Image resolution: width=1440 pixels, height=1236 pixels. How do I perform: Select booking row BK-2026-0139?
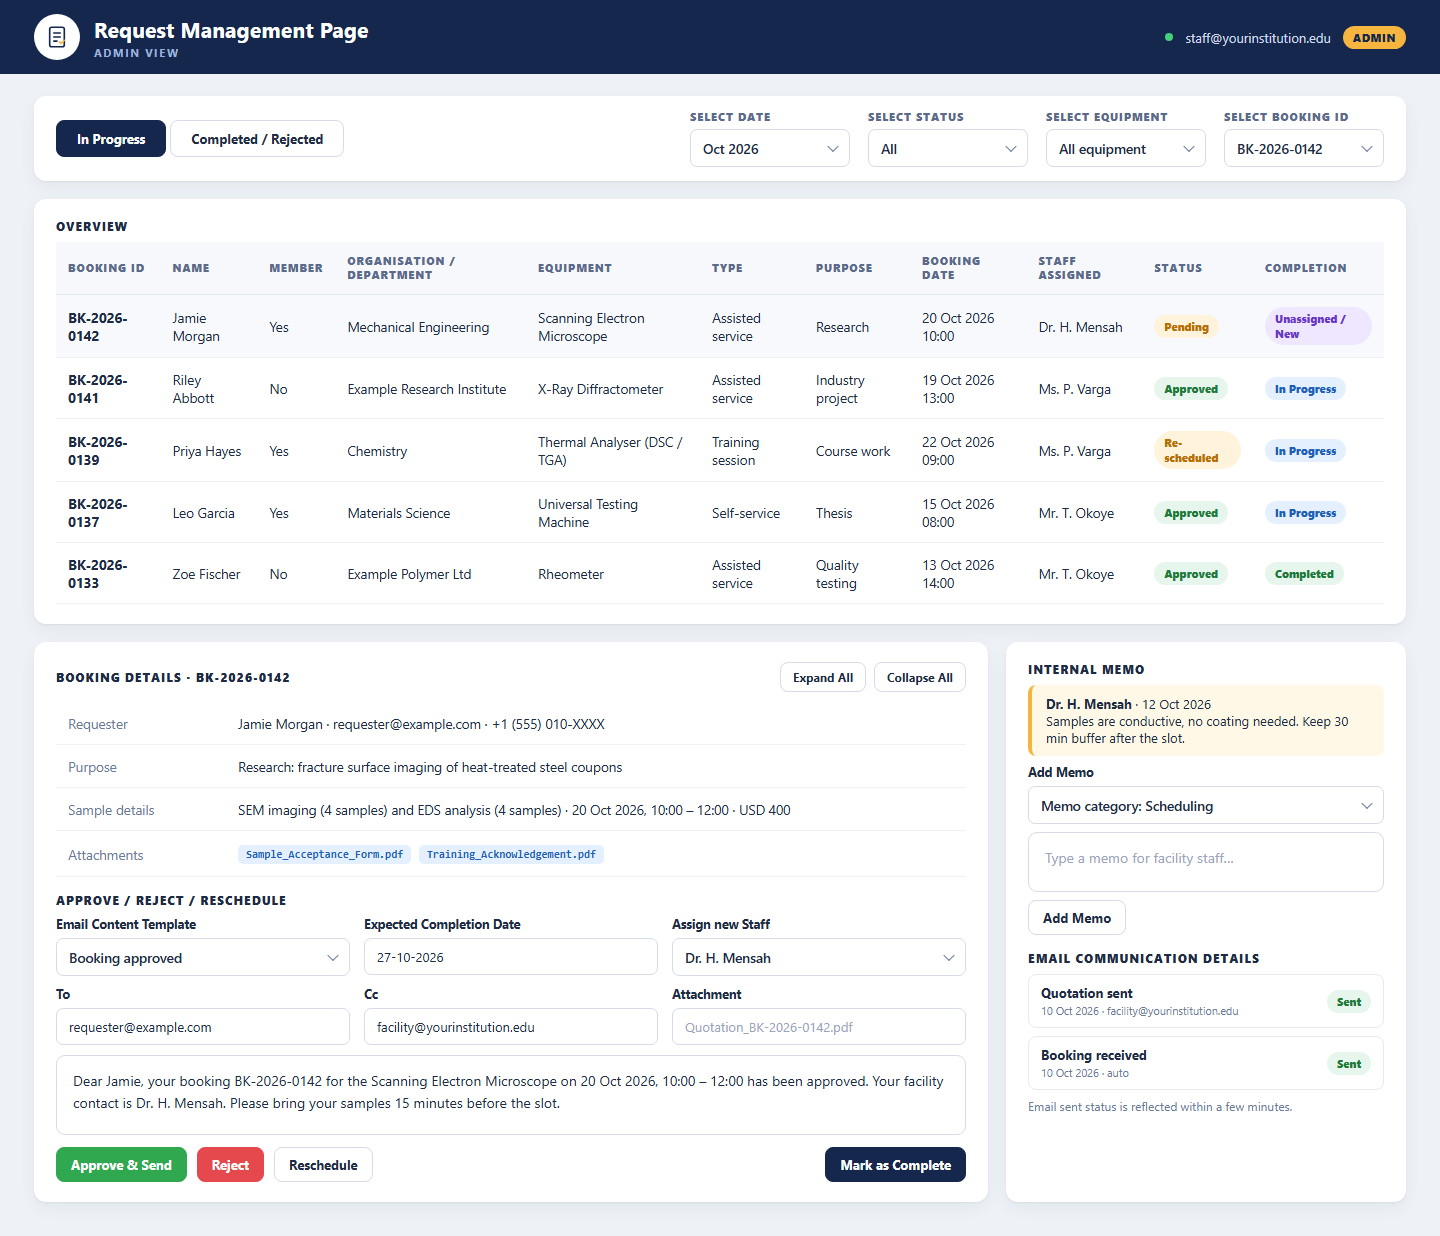pos(720,451)
